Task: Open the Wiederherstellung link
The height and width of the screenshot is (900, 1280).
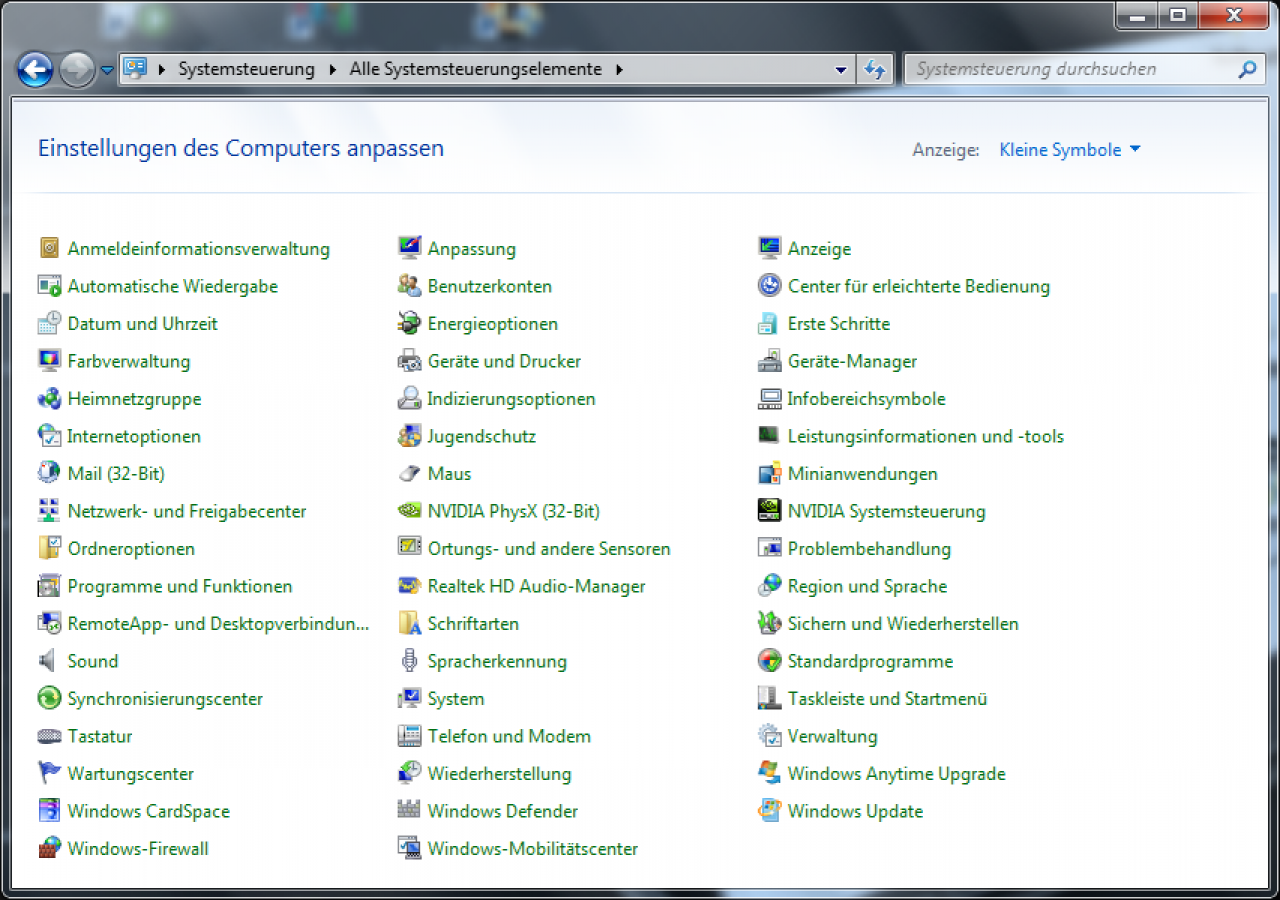Action: (499, 773)
